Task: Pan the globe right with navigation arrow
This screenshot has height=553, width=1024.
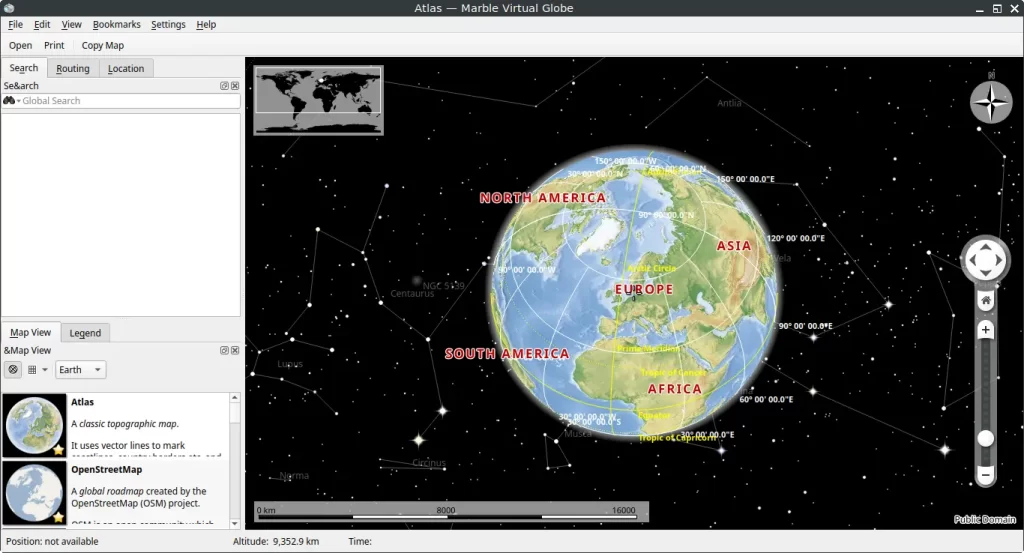Action: pos(999,260)
